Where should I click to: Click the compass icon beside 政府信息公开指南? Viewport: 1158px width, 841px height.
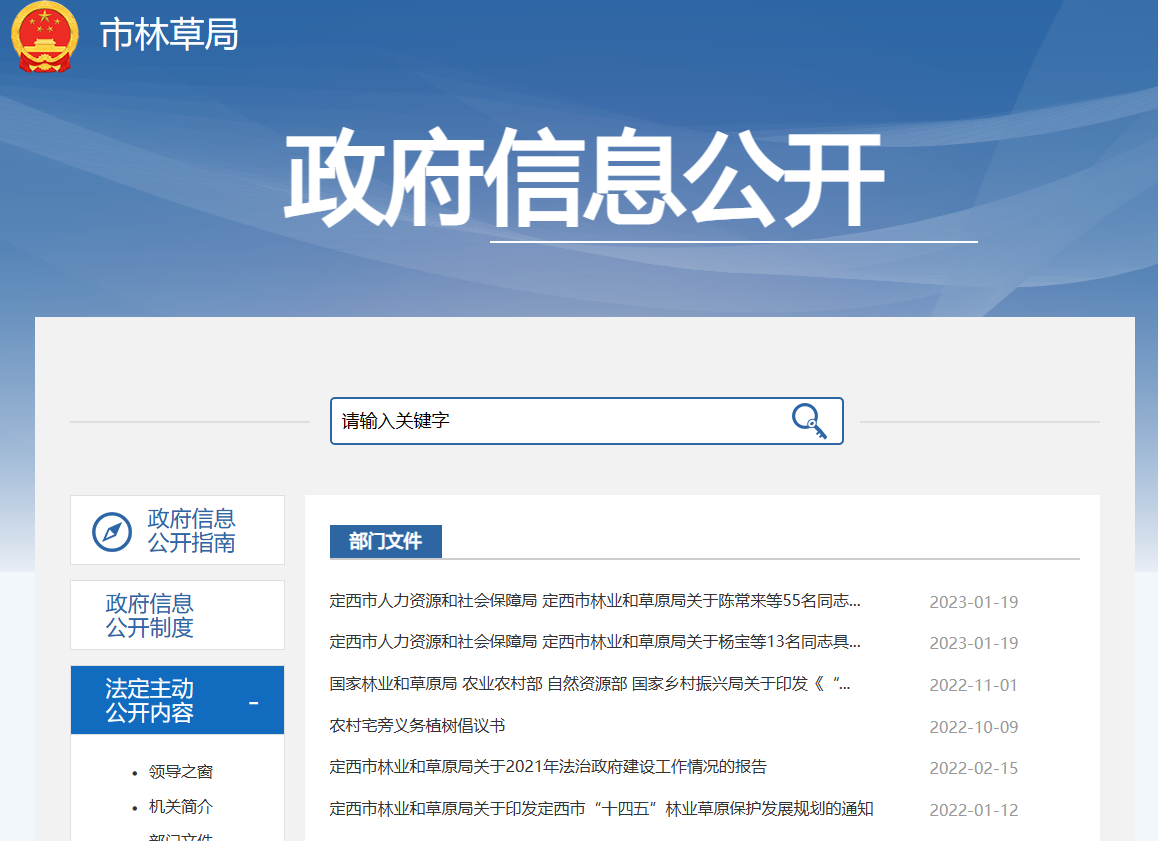(x=112, y=531)
